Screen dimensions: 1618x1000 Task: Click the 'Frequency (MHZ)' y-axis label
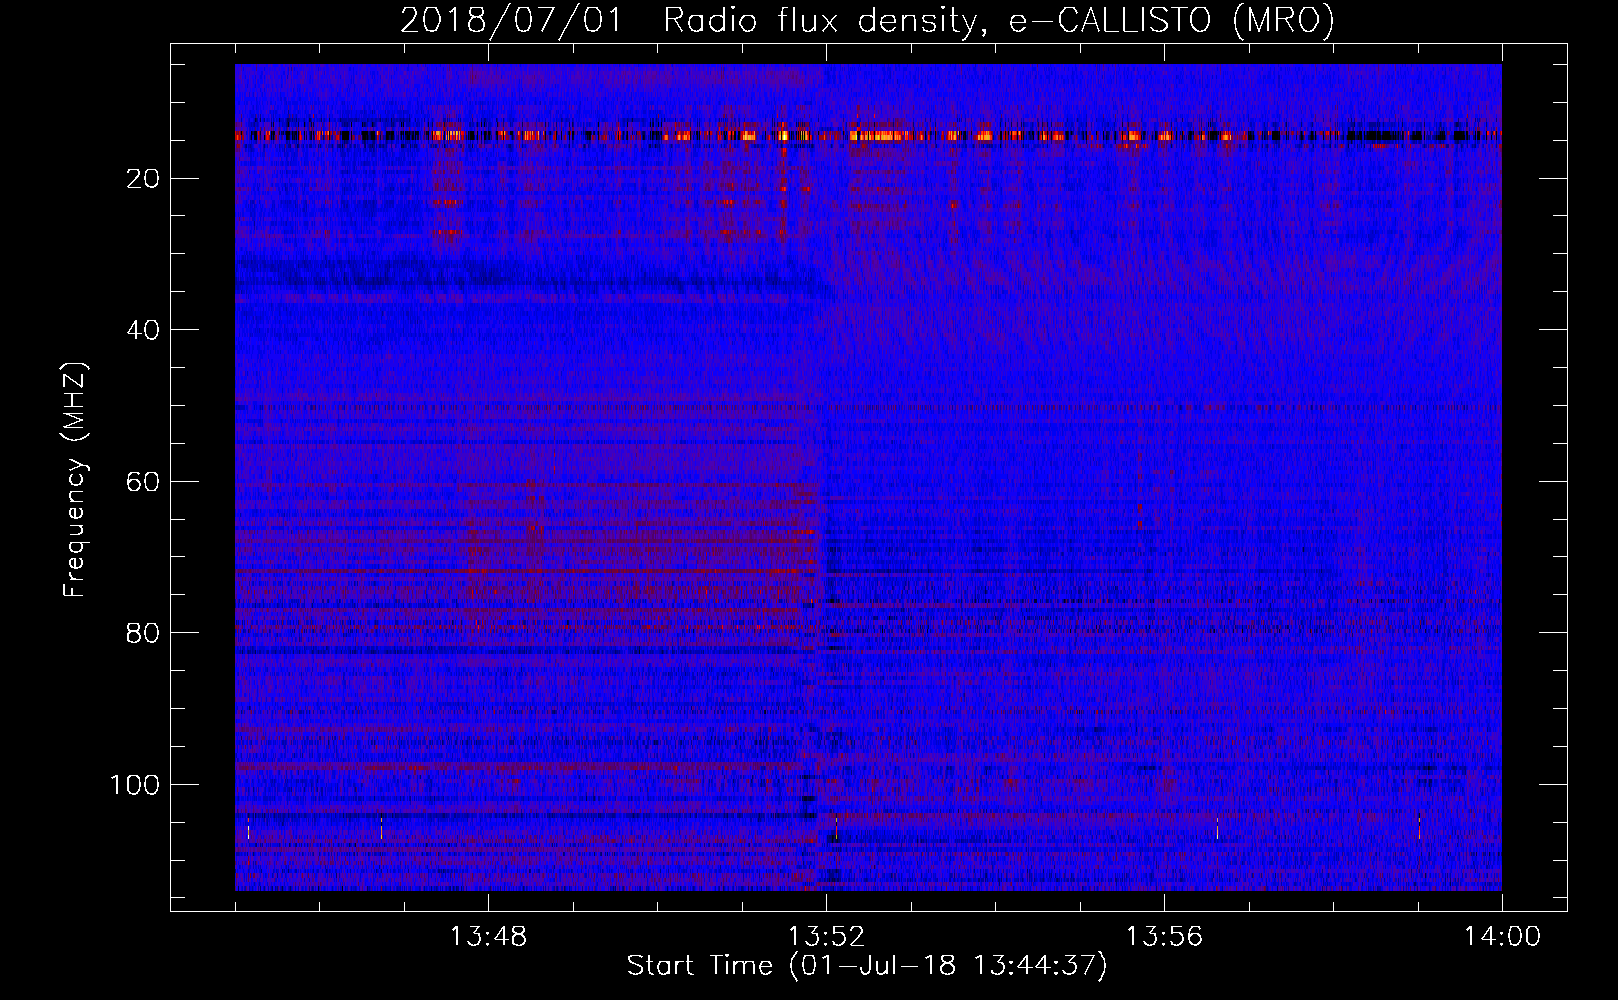coord(75,480)
